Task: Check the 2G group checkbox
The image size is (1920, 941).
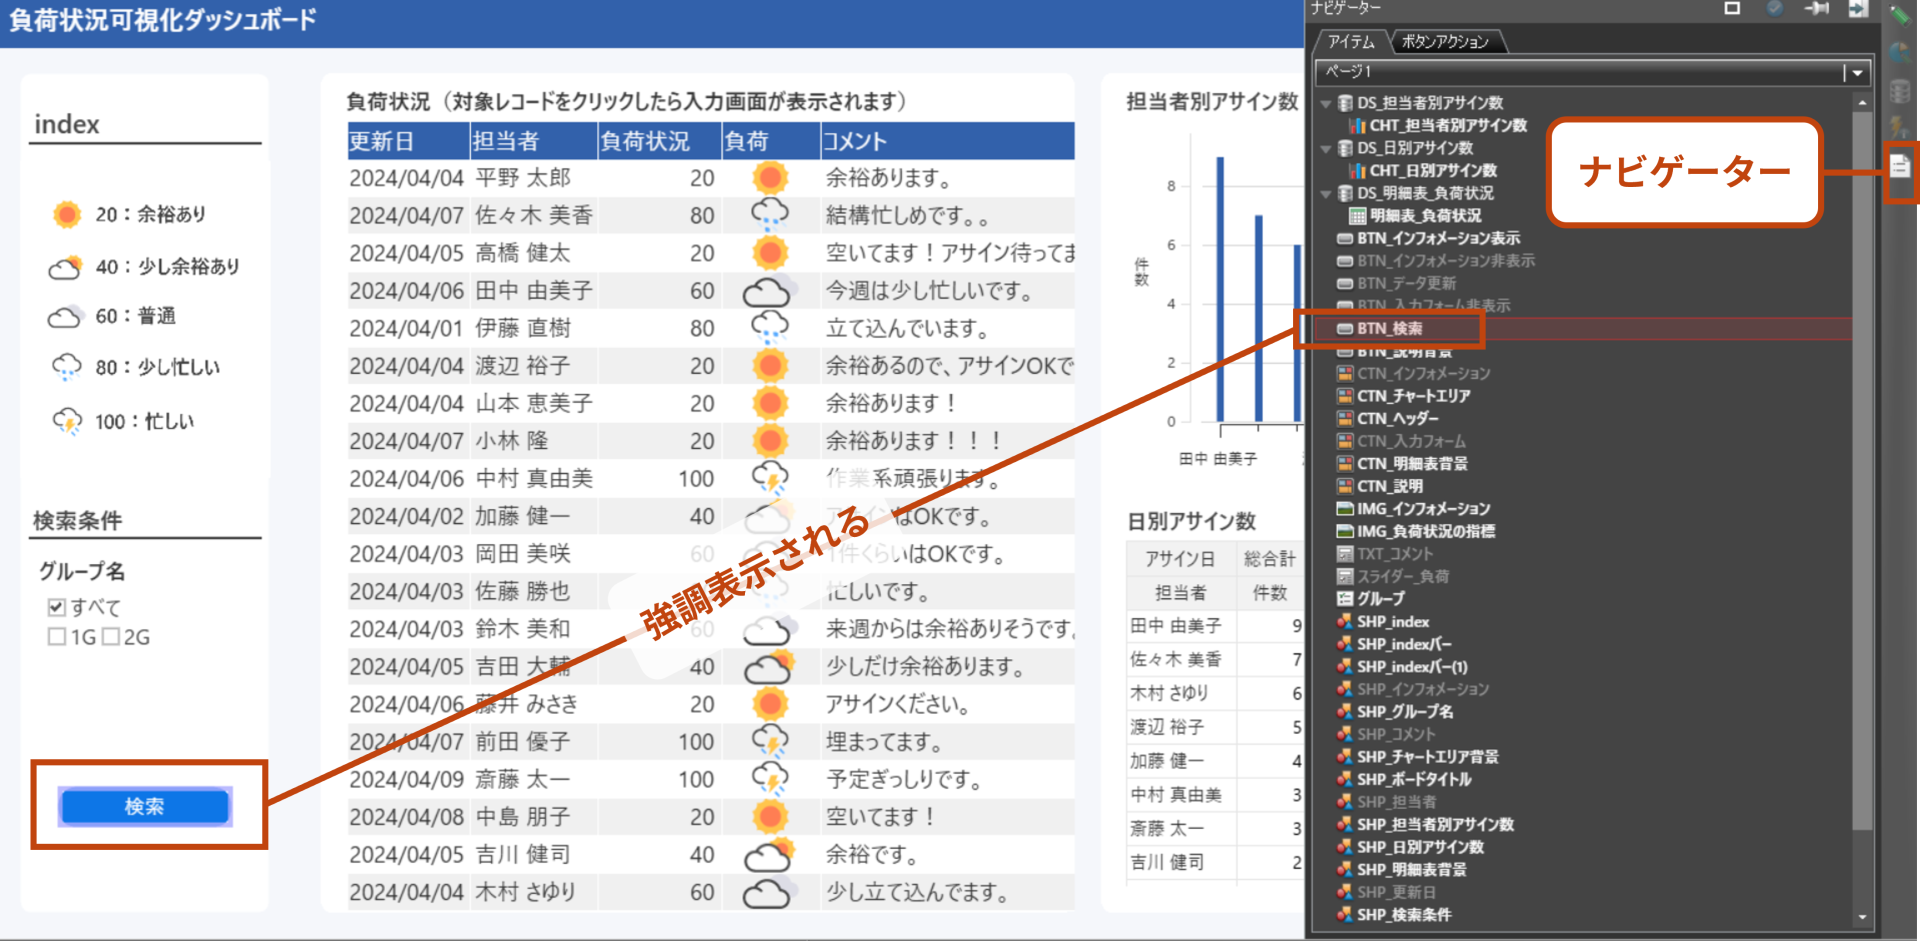Action: point(111,637)
